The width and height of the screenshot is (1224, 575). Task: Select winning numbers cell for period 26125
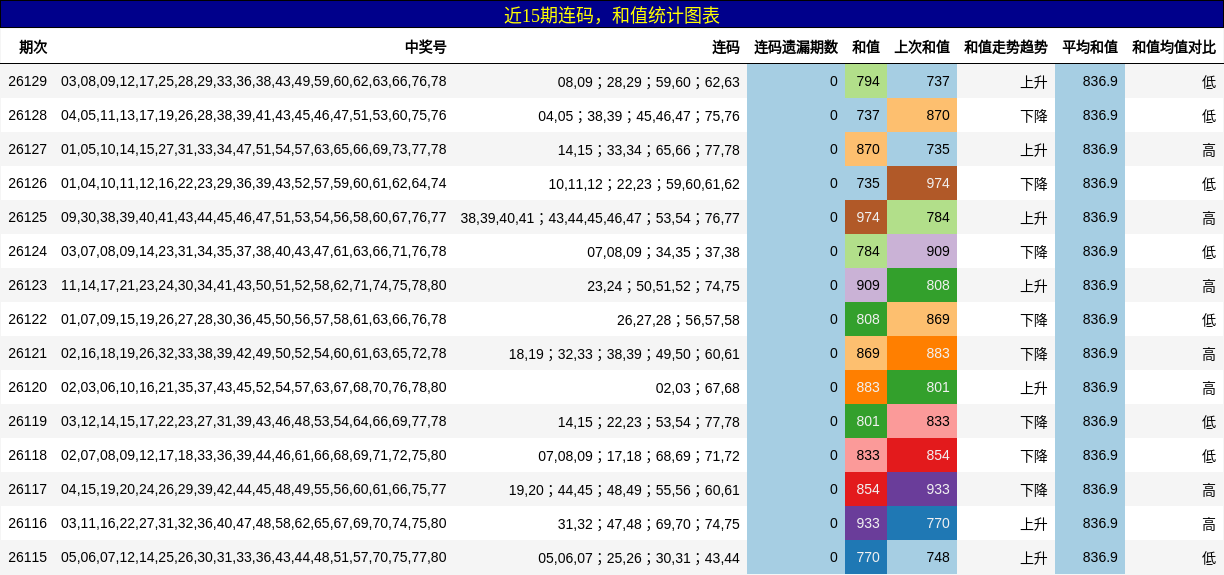(254, 217)
